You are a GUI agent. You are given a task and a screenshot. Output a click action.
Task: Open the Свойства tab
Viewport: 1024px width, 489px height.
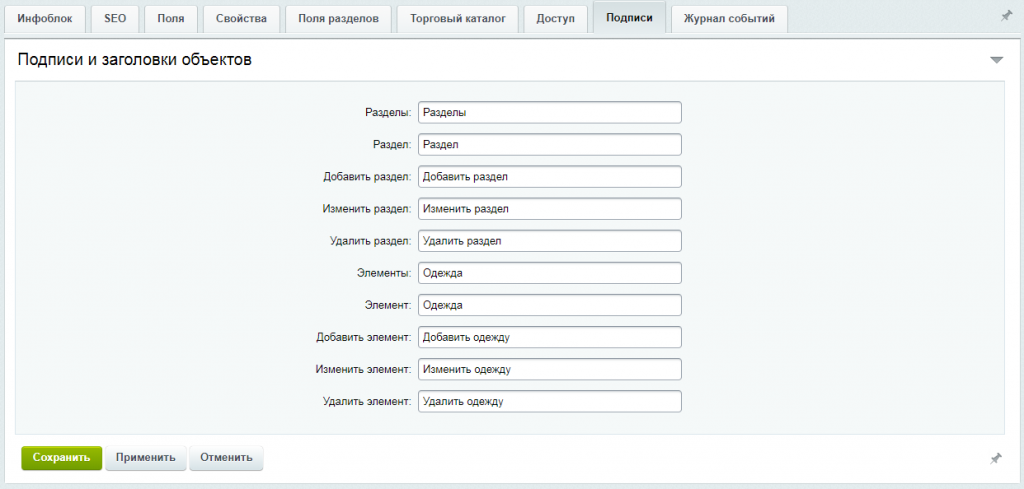[x=241, y=18]
